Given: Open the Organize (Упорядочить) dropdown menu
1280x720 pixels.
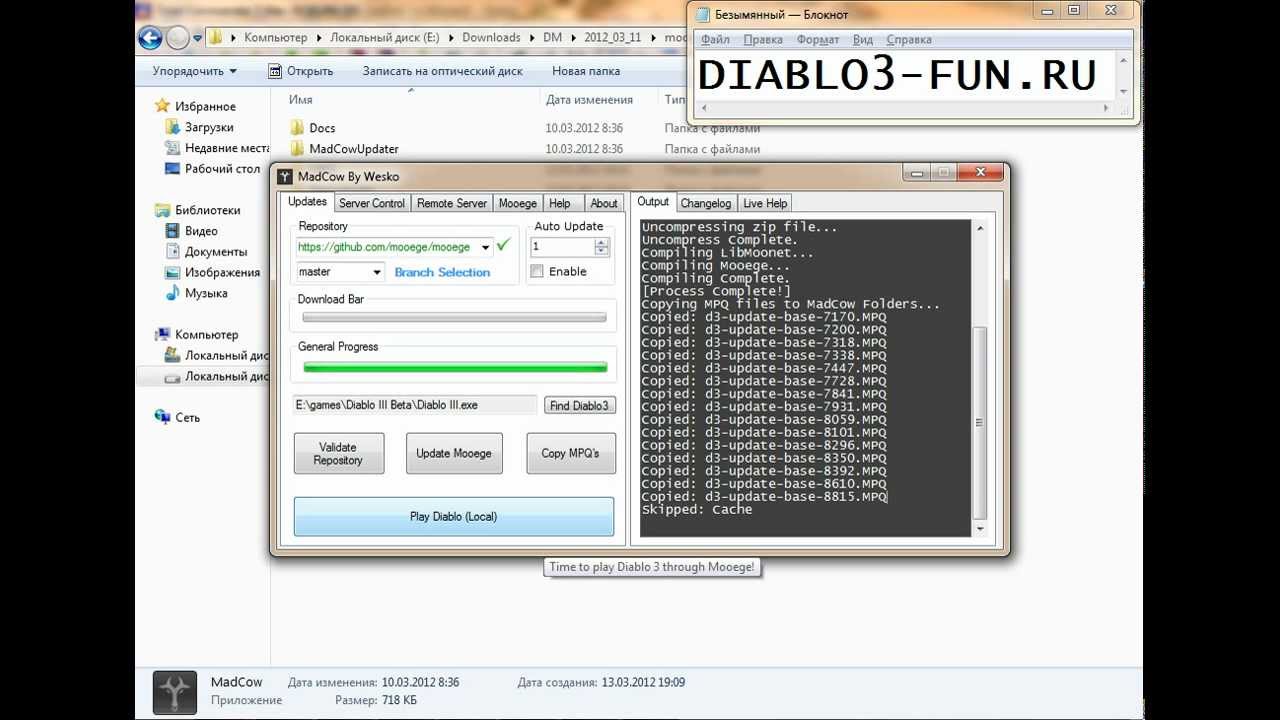Looking at the screenshot, I should [x=195, y=71].
